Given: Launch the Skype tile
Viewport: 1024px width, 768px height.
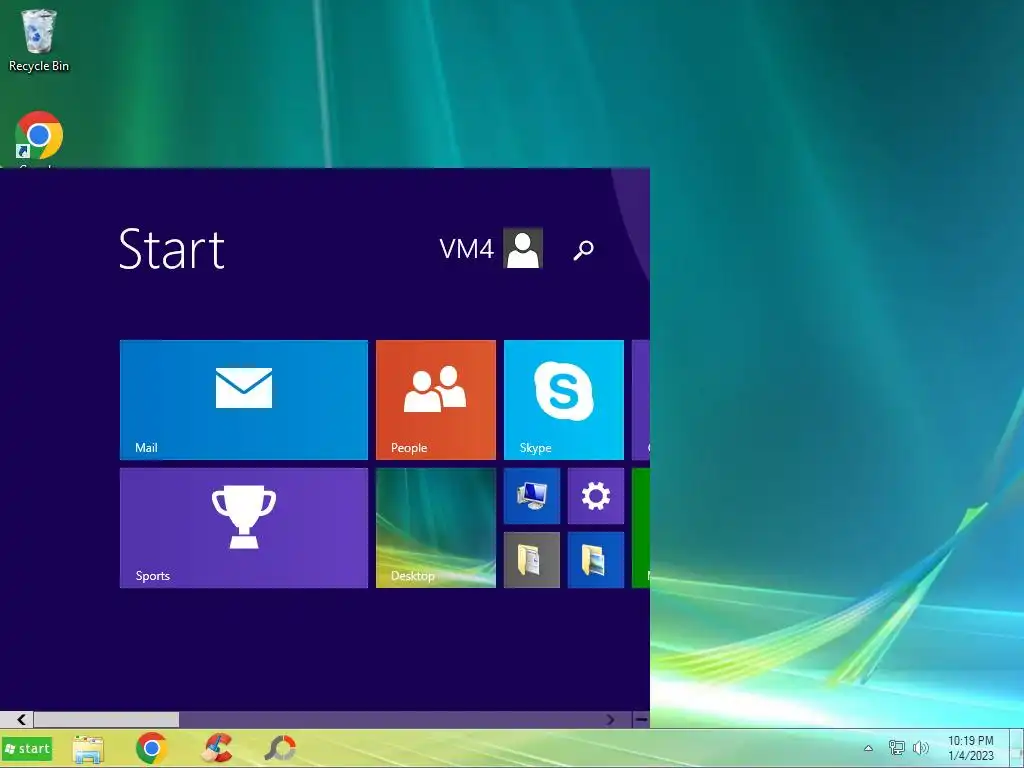Looking at the screenshot, I should (x=564, y=400).
